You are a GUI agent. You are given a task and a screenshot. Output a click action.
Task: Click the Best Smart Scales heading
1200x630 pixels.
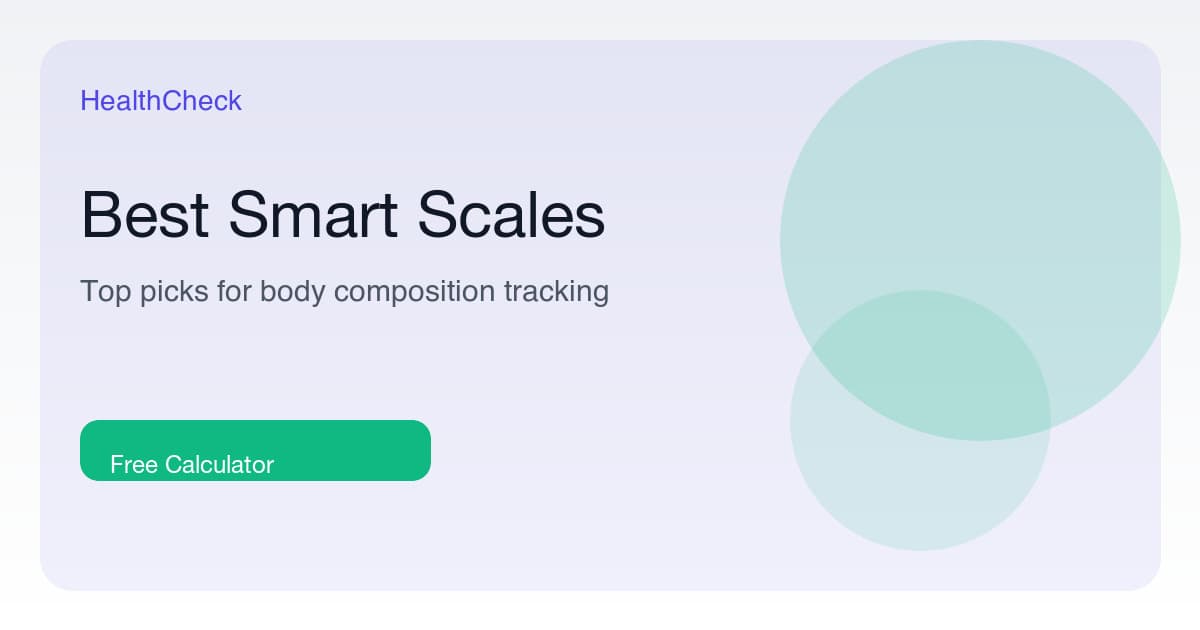(x=342, y=214)
